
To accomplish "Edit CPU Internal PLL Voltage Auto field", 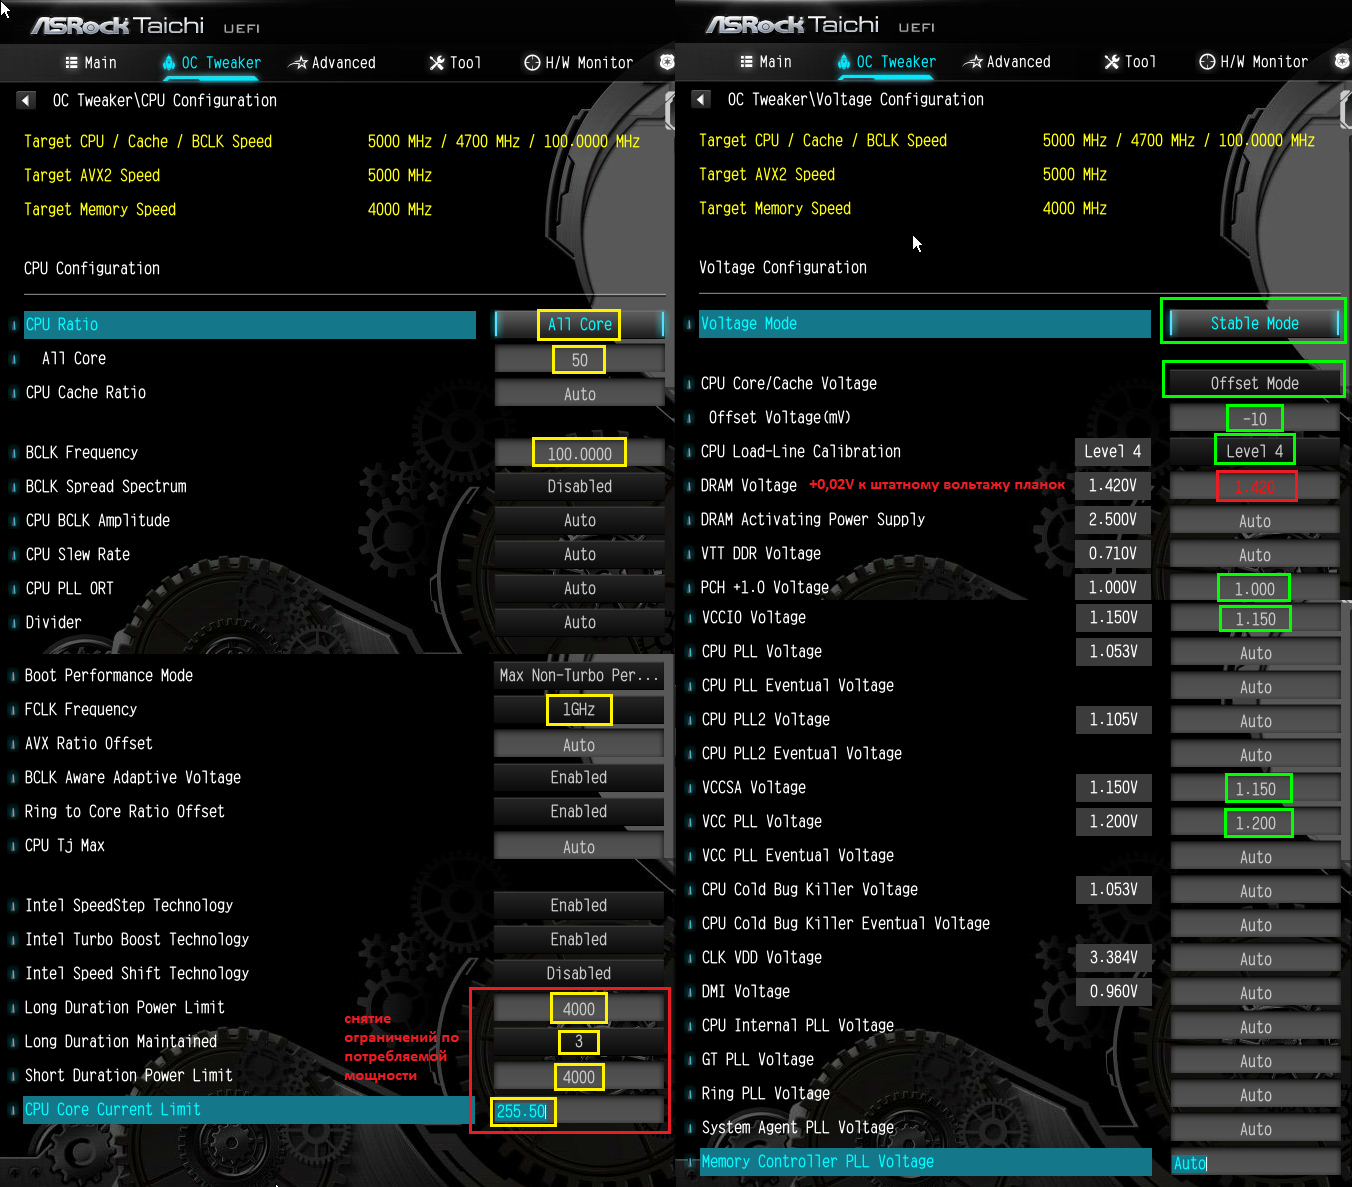I will pyautogui.click(x=1254, y=1027).
